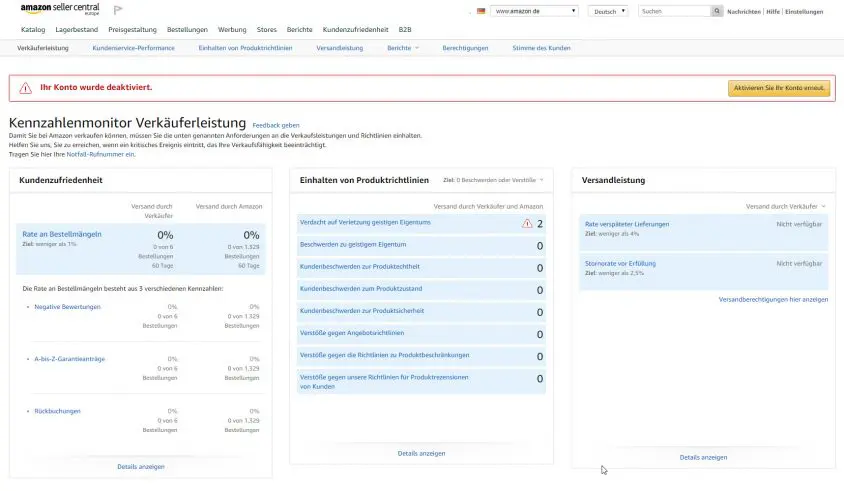Open the Nachrichten link
Screen dimensions: 844x491
click(744, 11)
